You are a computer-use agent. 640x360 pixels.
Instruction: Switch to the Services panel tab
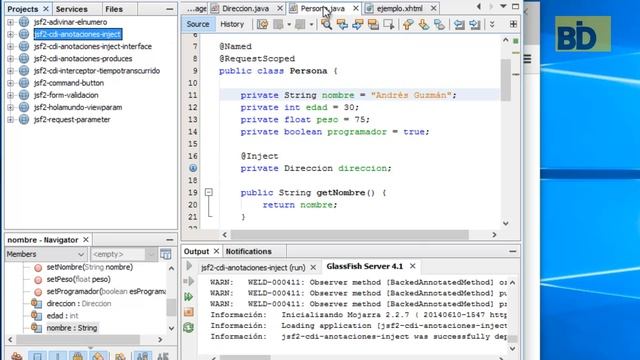click(71, 9)
